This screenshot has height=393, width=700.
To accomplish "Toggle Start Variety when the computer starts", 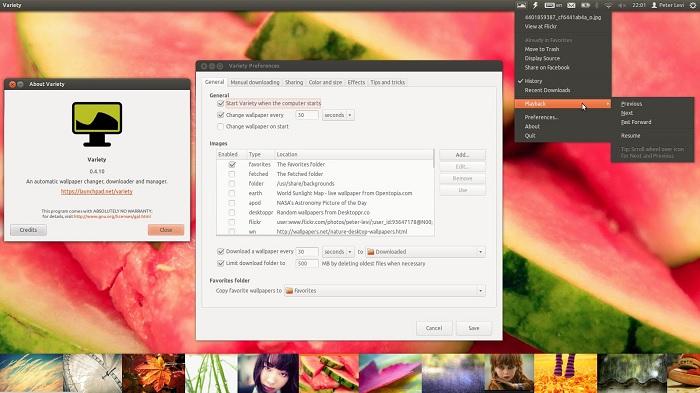I will point(221,103).
